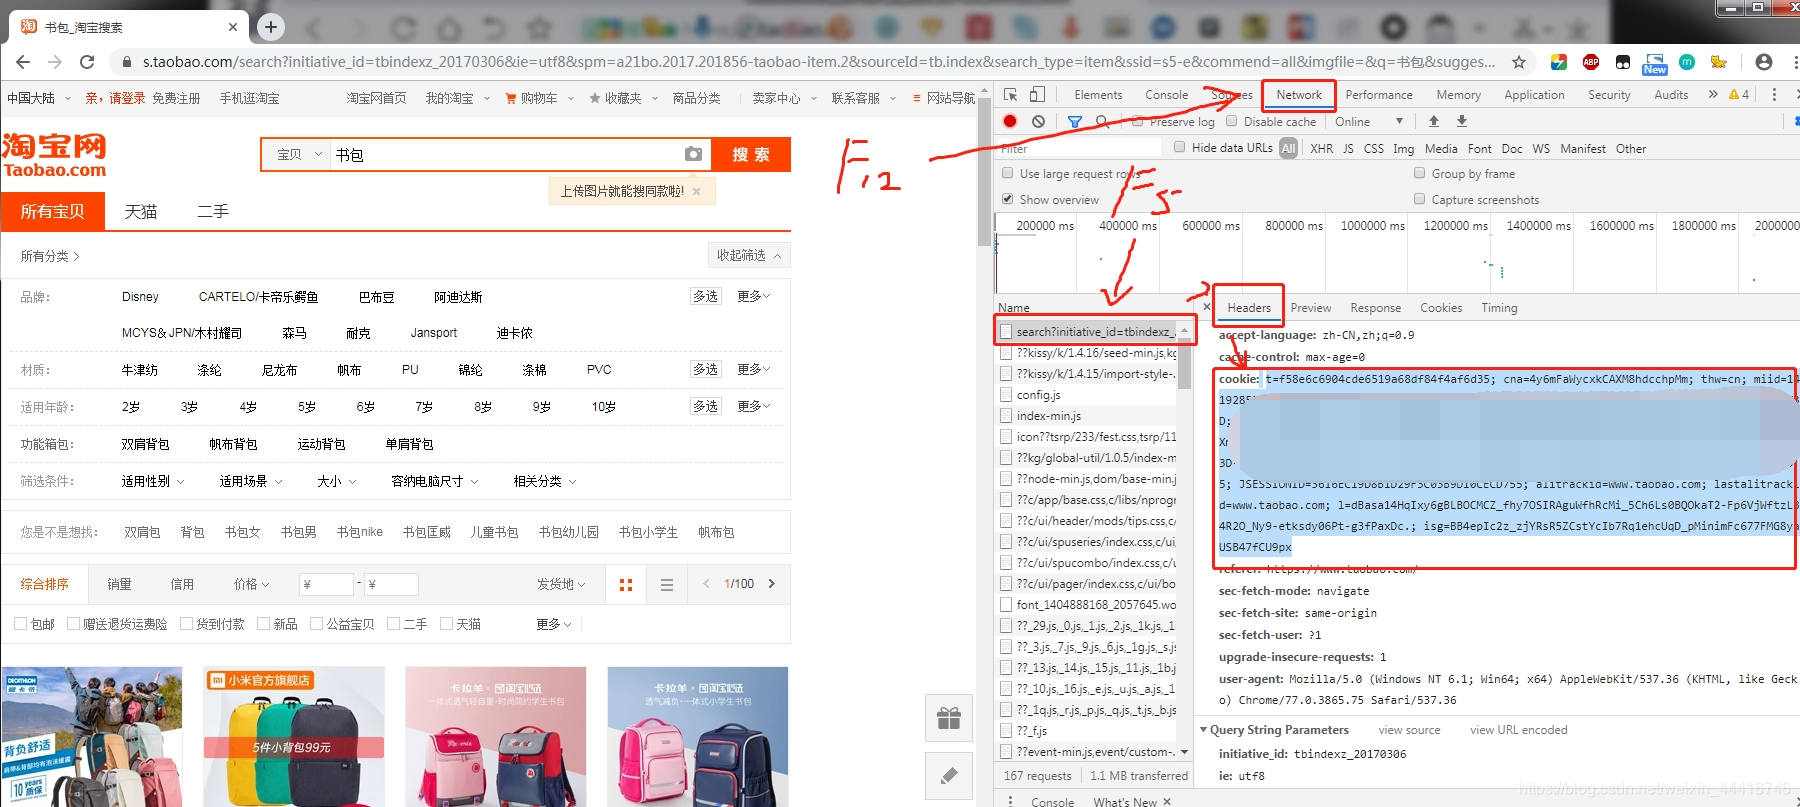1800x807 pixels.
Task: Export HAR with the download arrow icon
Action: click(x=1462, y=121)
